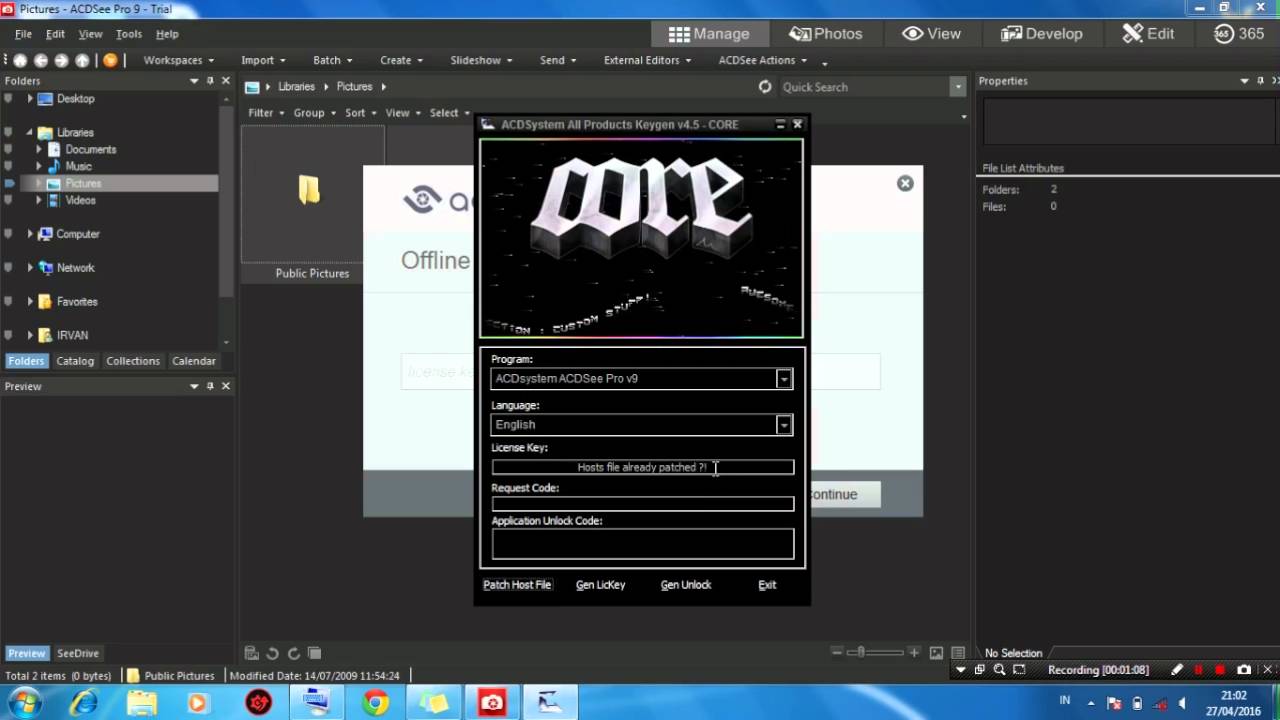Switch to details list view icon
This screenshot has width=1280, height=720.
point(958,653)
